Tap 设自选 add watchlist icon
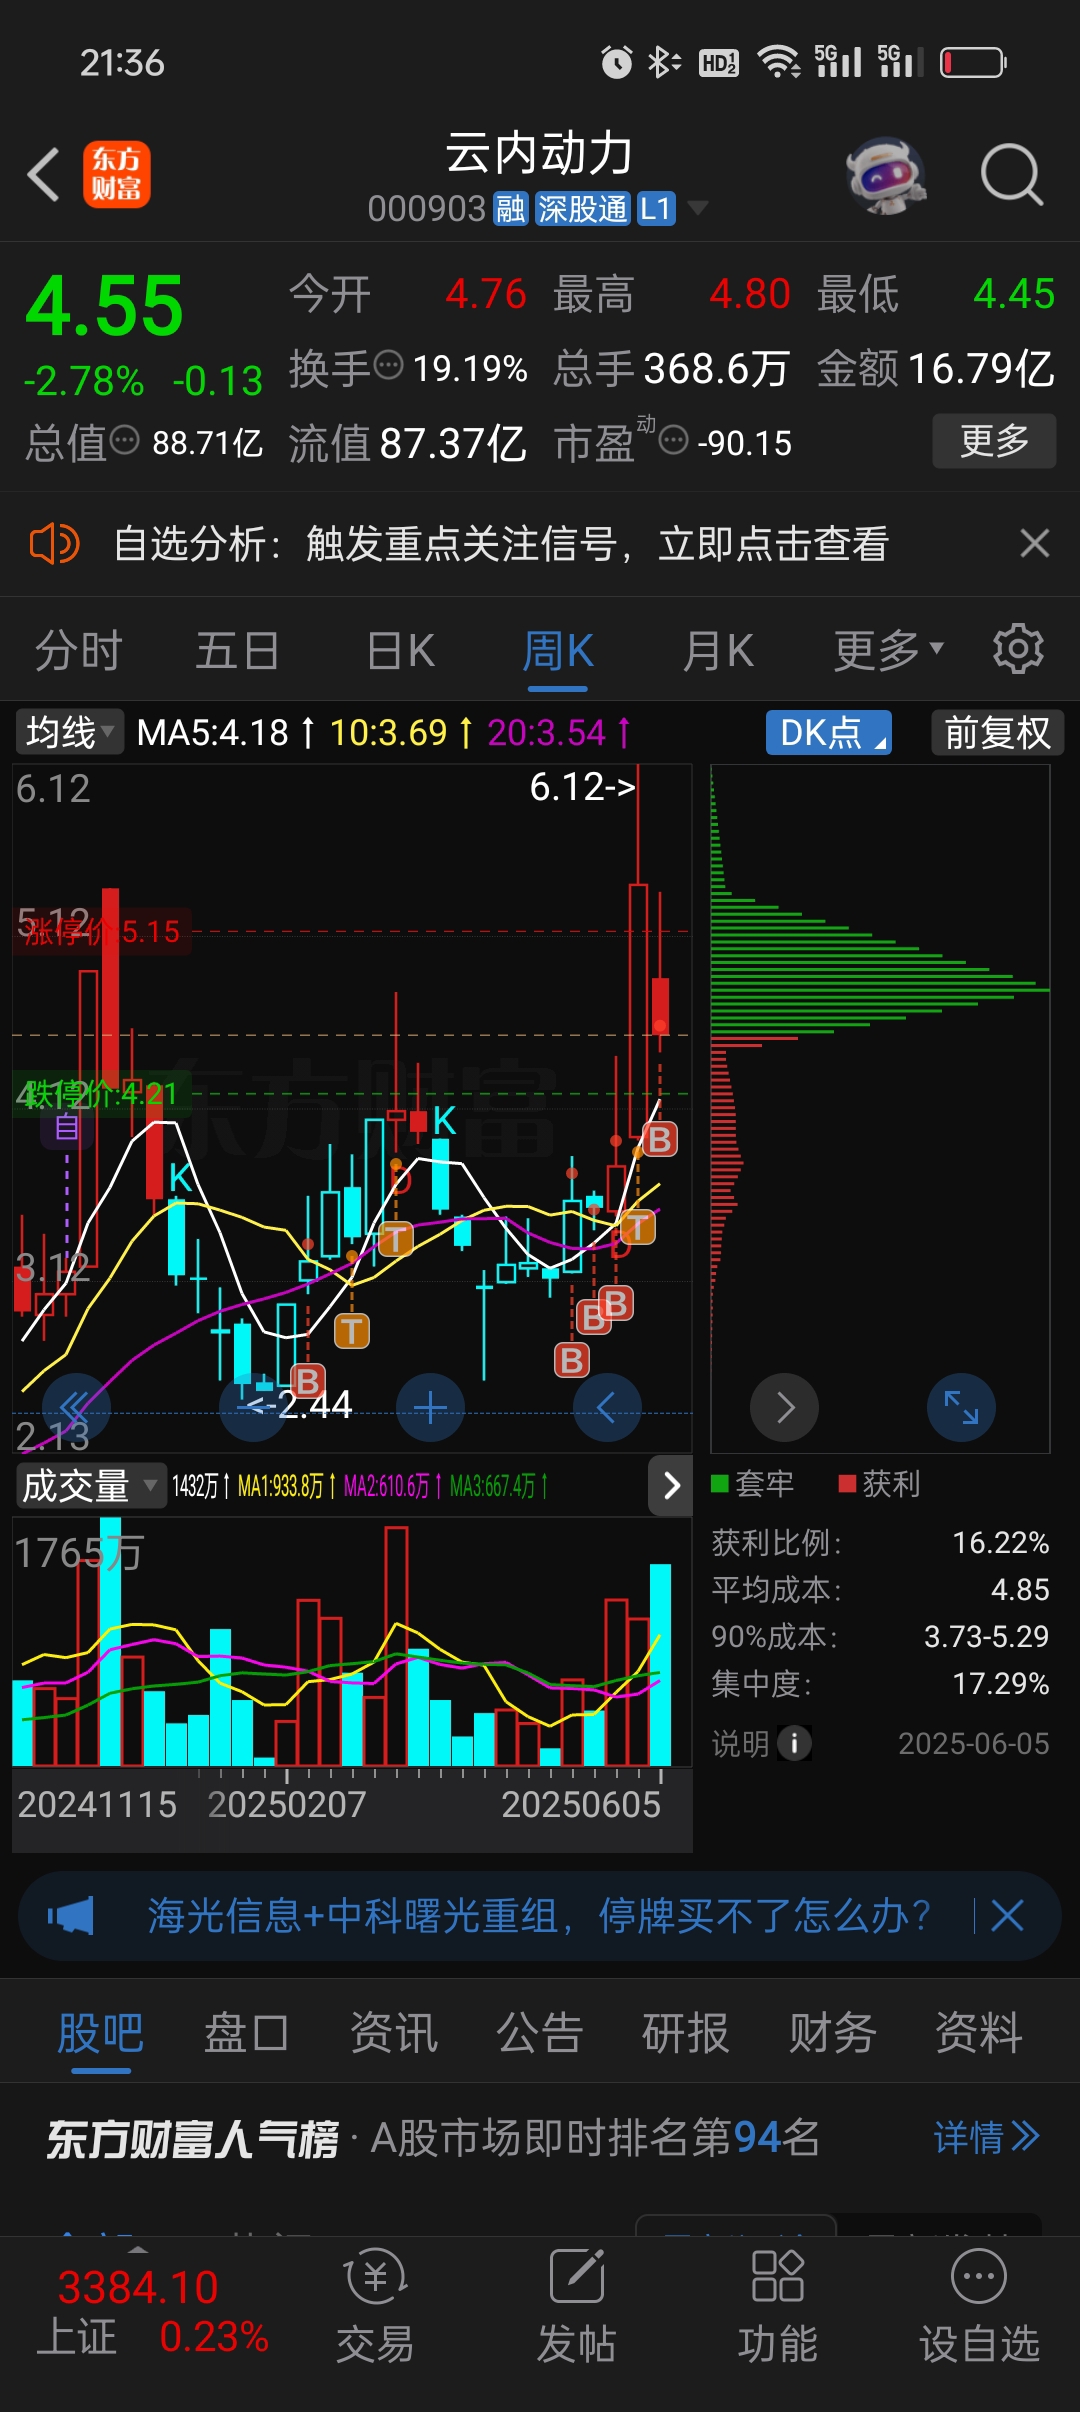 (x=979, y=2306)
